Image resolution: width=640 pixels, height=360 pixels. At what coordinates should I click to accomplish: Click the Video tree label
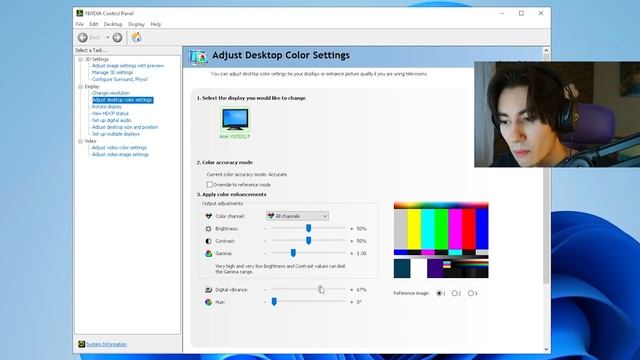tap(90, 141)
